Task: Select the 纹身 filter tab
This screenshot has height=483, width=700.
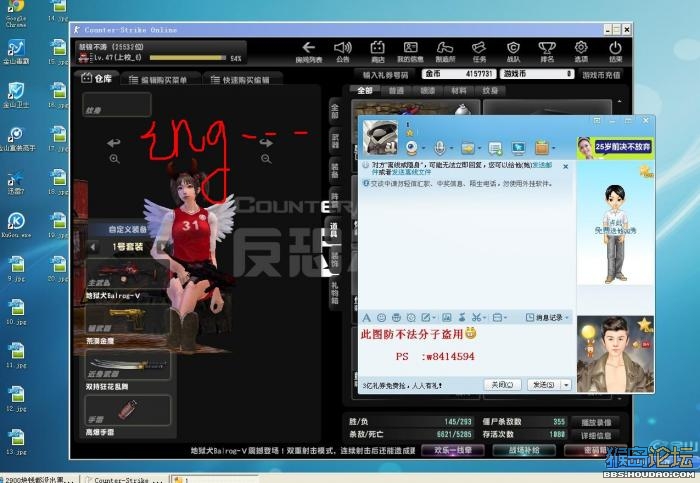Action: pyautogui.click(x=490, y=91)
